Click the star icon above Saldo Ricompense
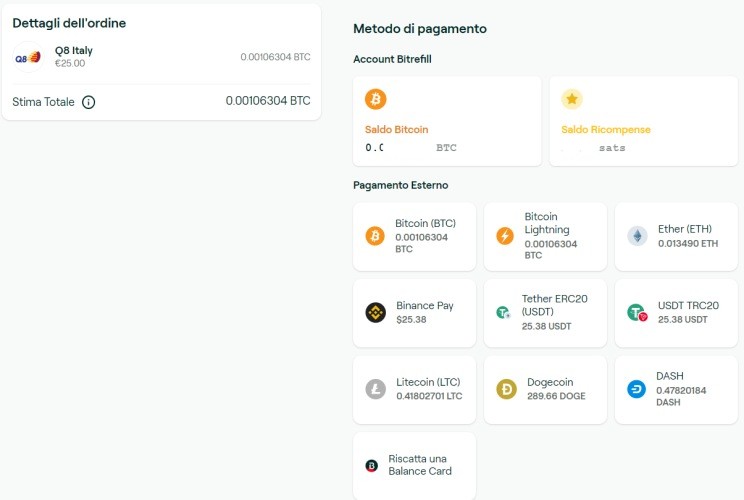This screenshot has height=500, width=744. tap(572, 99)
